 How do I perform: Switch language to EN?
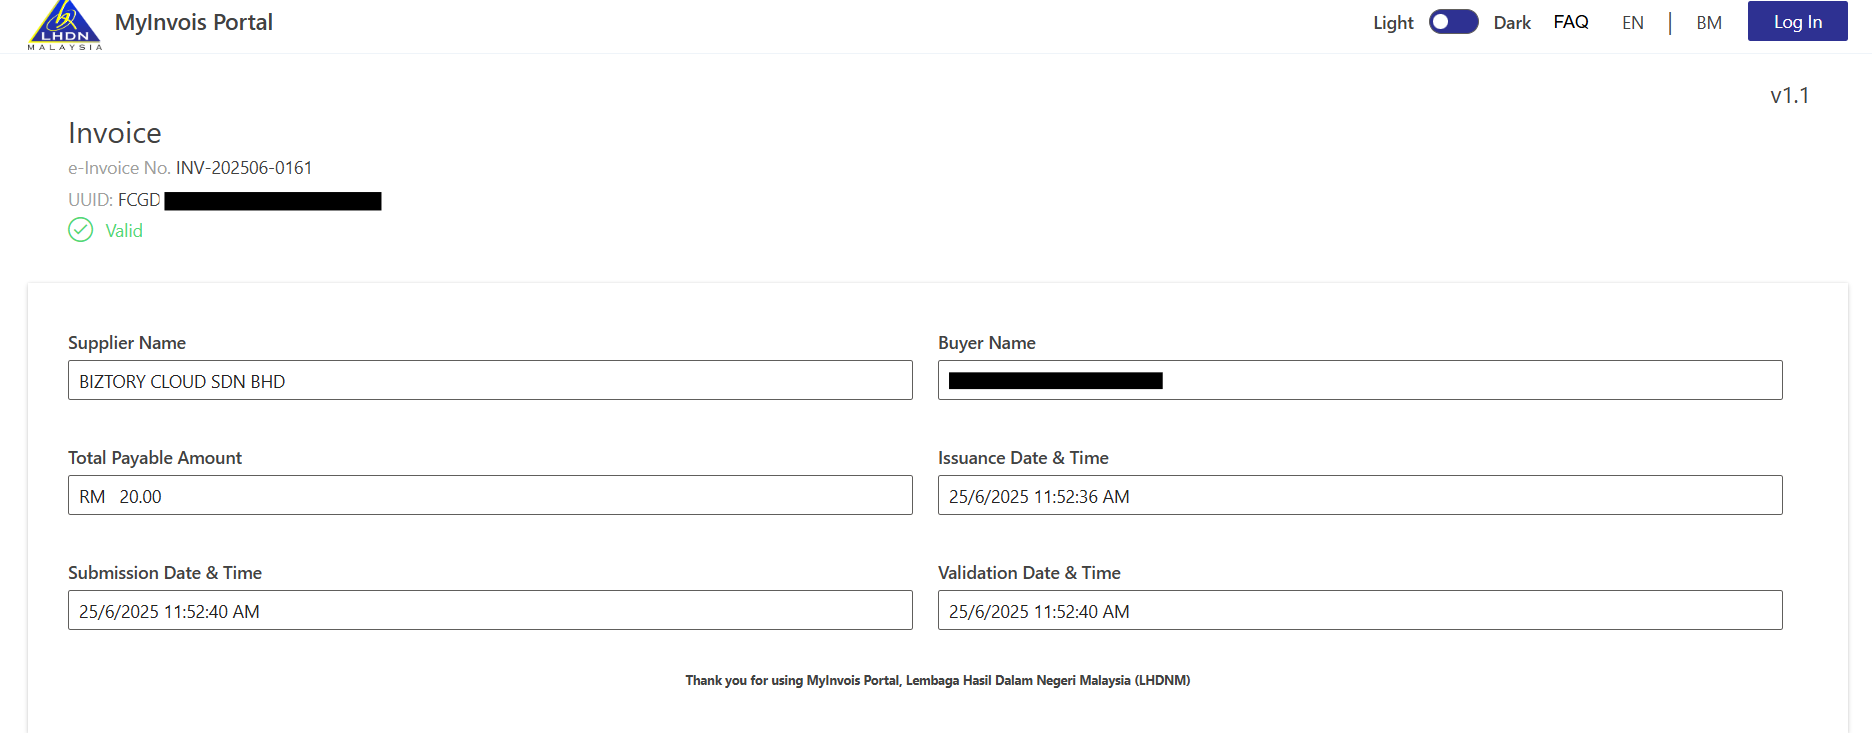pos(1633,23)
